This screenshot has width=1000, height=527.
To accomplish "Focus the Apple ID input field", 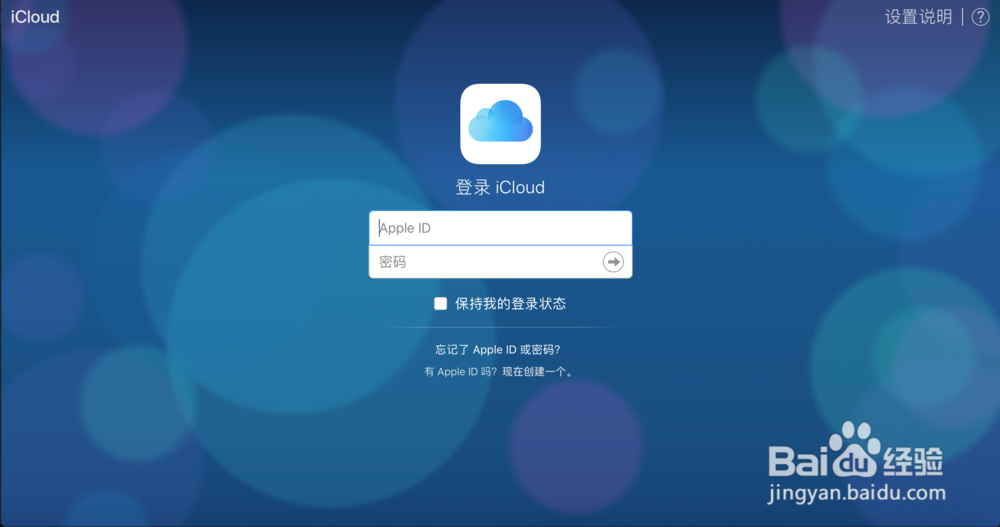I will [500, 228].
